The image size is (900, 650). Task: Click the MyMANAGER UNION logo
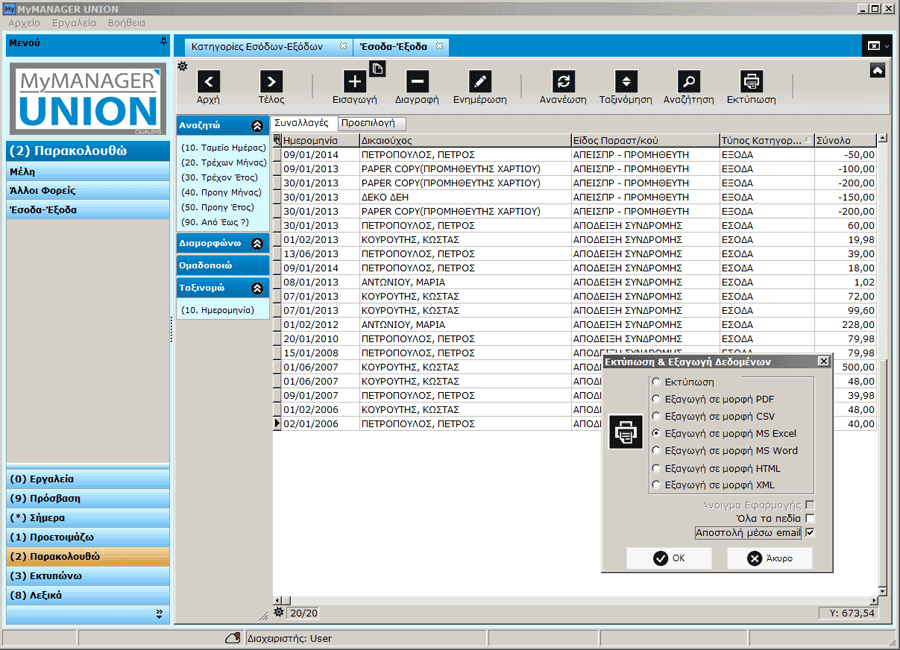[x=88, y=99]
